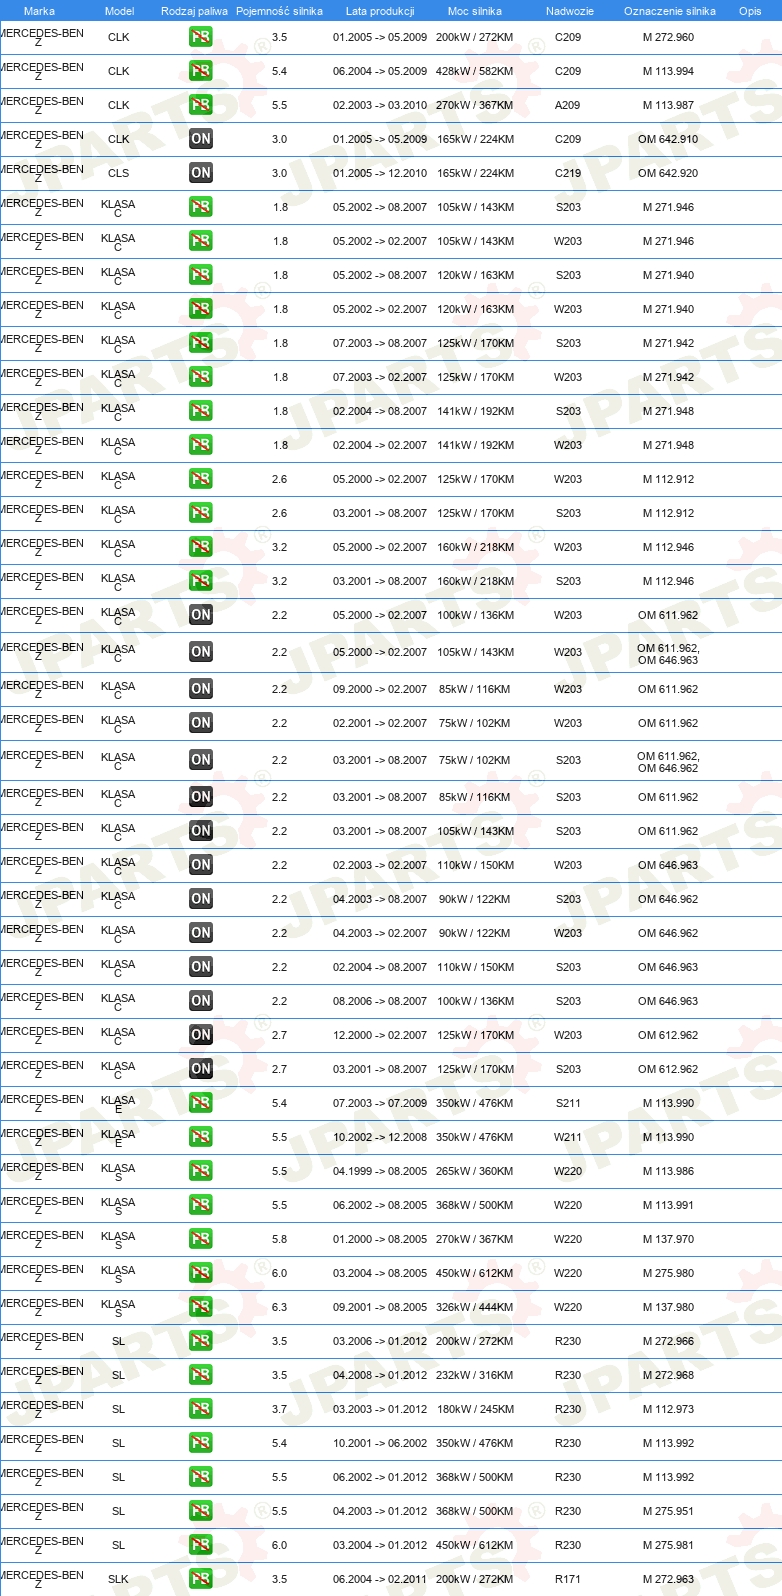Click the SLK model cell
This screenshot has height=1596, width=782.
[118, 1579]
